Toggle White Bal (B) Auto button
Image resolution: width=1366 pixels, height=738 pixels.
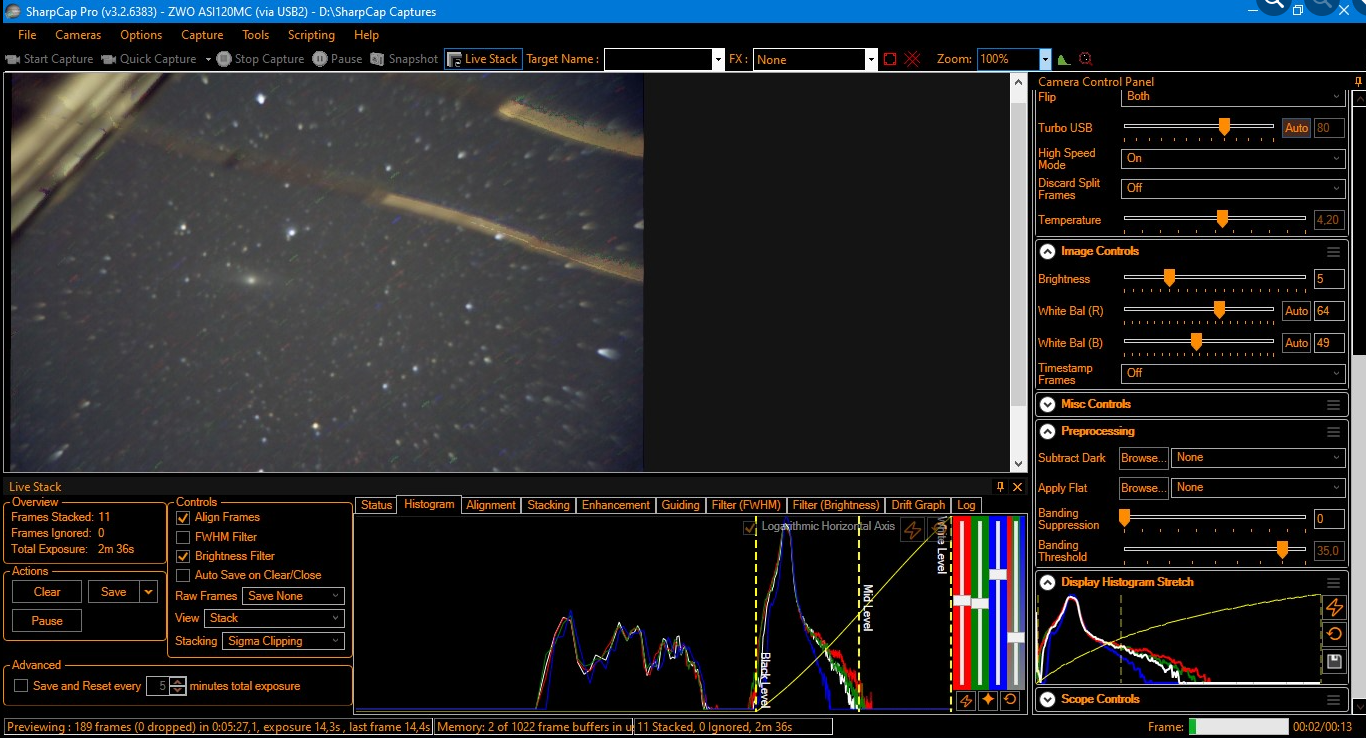[1296, 343]
